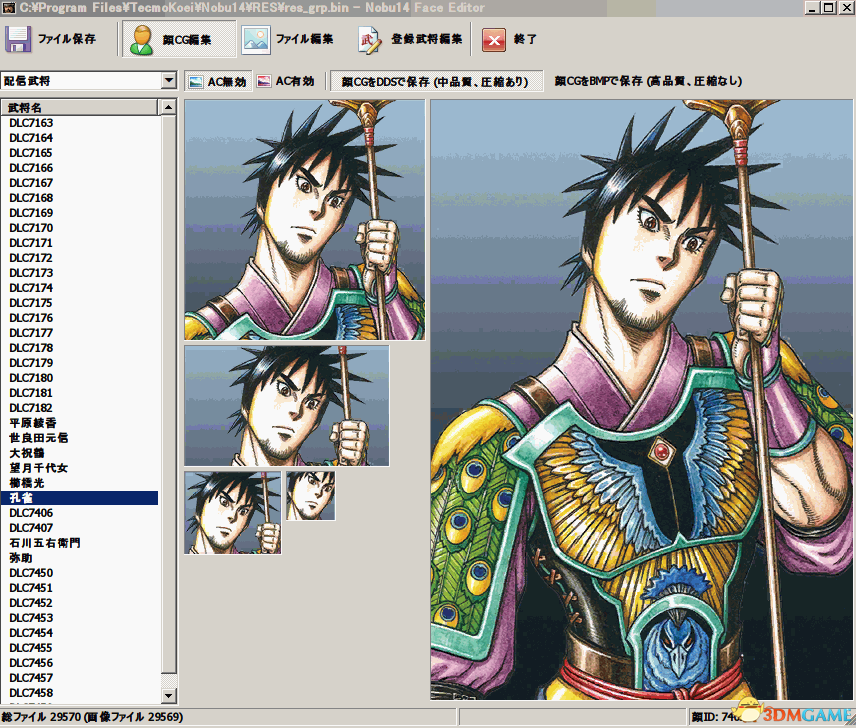This screenshot has width=856, height=728.
Task: Disable AC with AC無効 button
Action: [218, 82]
